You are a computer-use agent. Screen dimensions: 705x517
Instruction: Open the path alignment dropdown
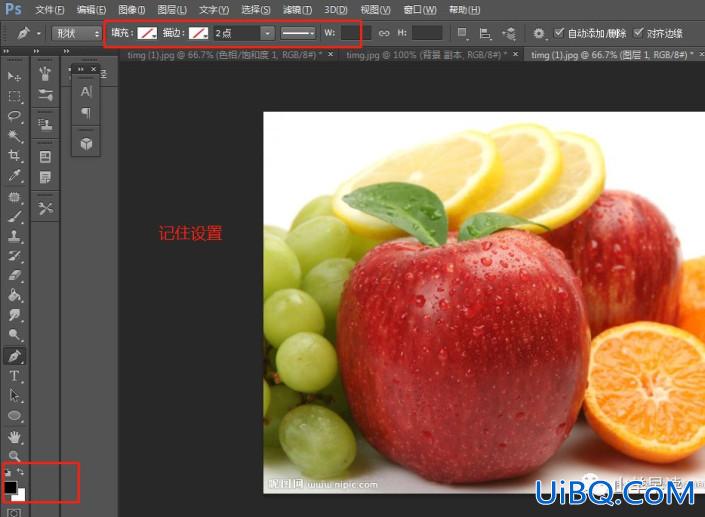pos(485,33)
